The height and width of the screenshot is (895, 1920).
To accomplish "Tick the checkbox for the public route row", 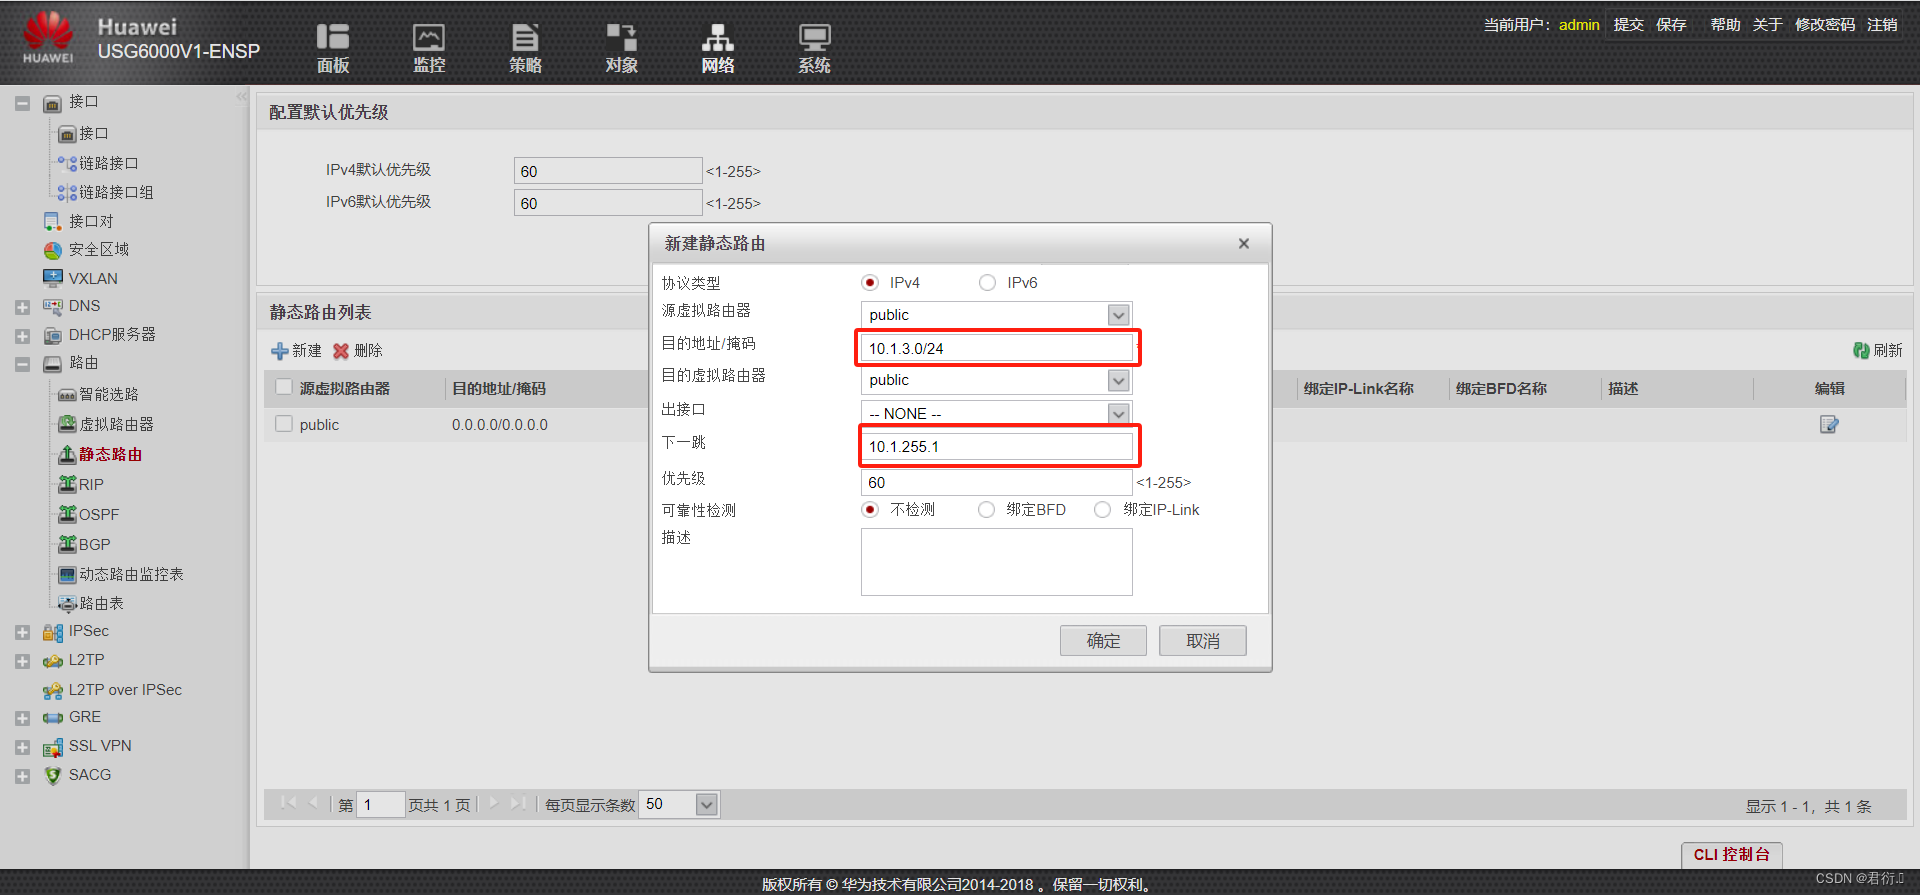I will click(x=284, y=424).
